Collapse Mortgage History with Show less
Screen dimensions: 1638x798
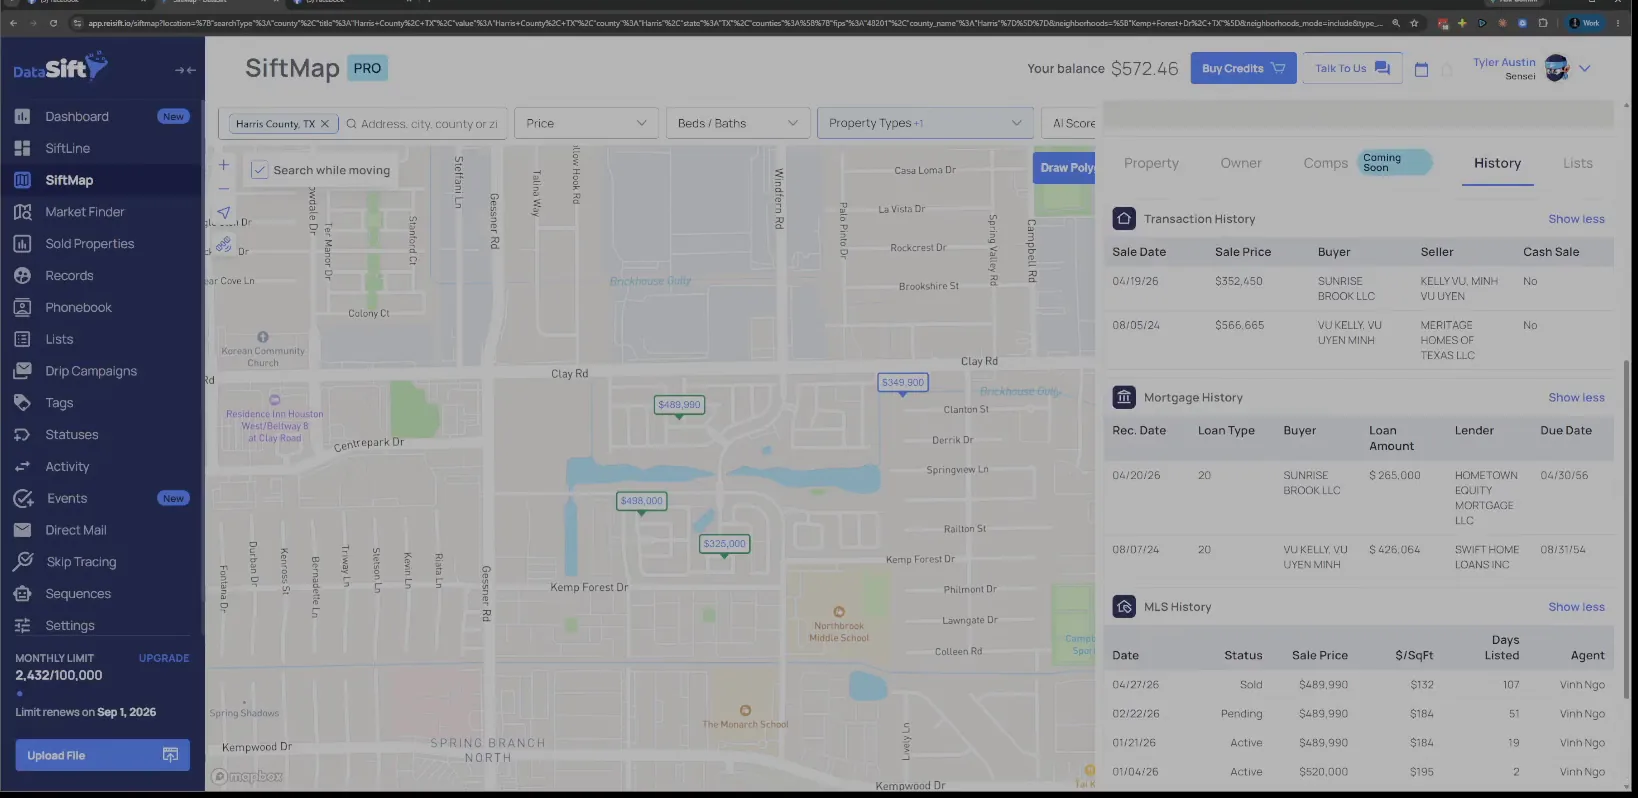pyautogui.click(x=1576, y=398)
